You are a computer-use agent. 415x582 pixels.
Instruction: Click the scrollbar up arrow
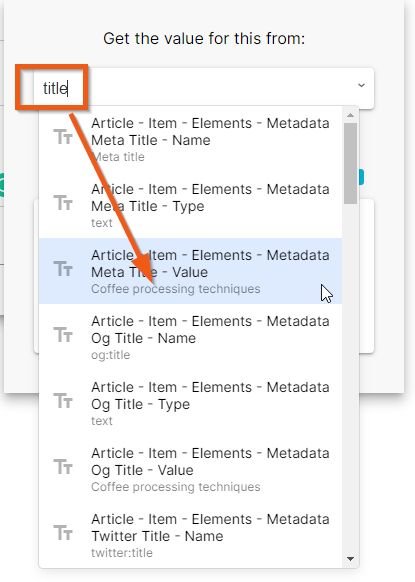click(350, 115)
